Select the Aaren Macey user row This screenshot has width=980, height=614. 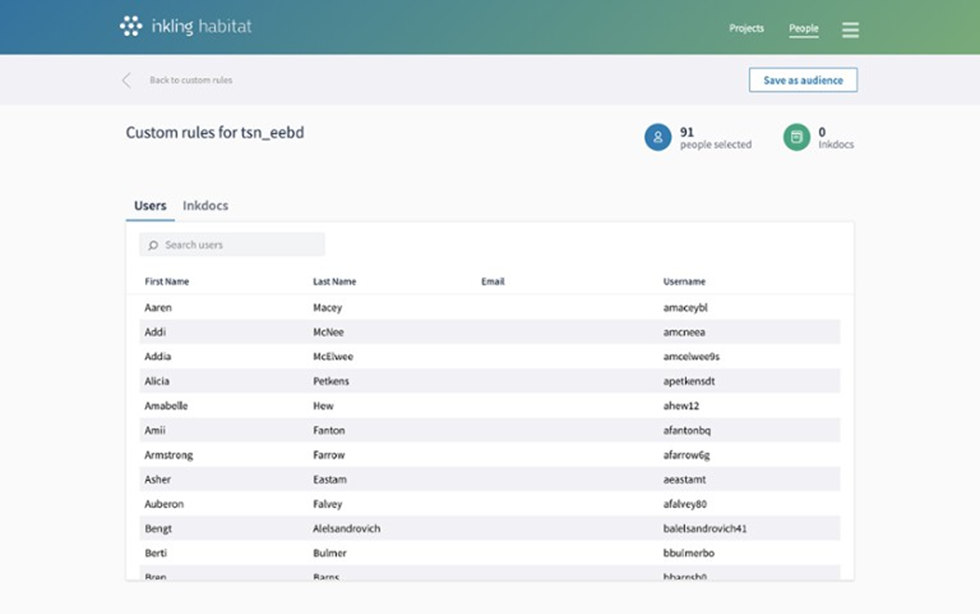pyautogui.click(x=489, y=308)
